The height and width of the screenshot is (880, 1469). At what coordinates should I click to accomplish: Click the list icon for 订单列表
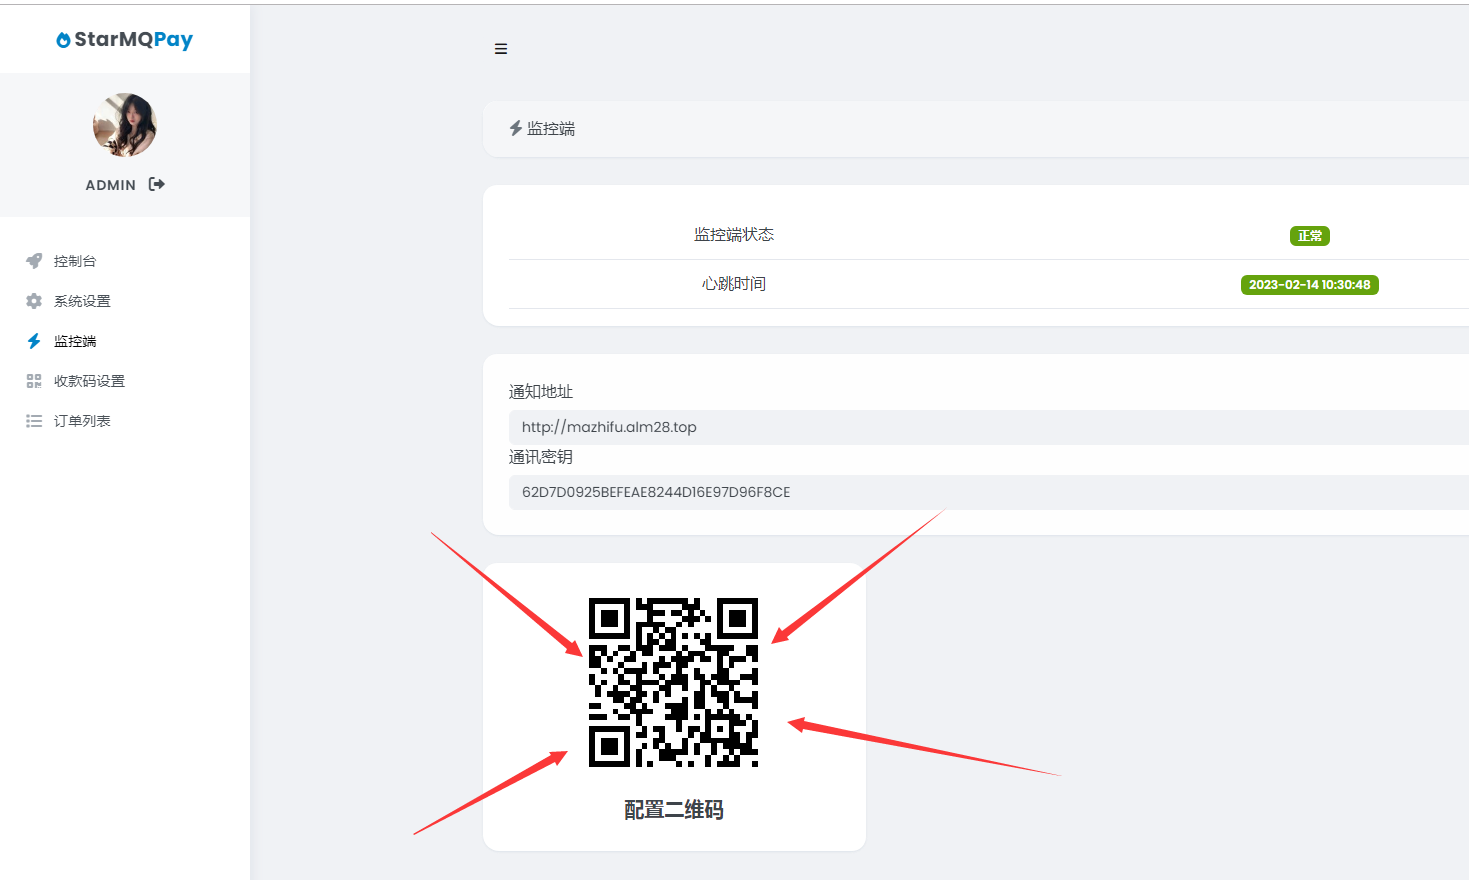34,421
